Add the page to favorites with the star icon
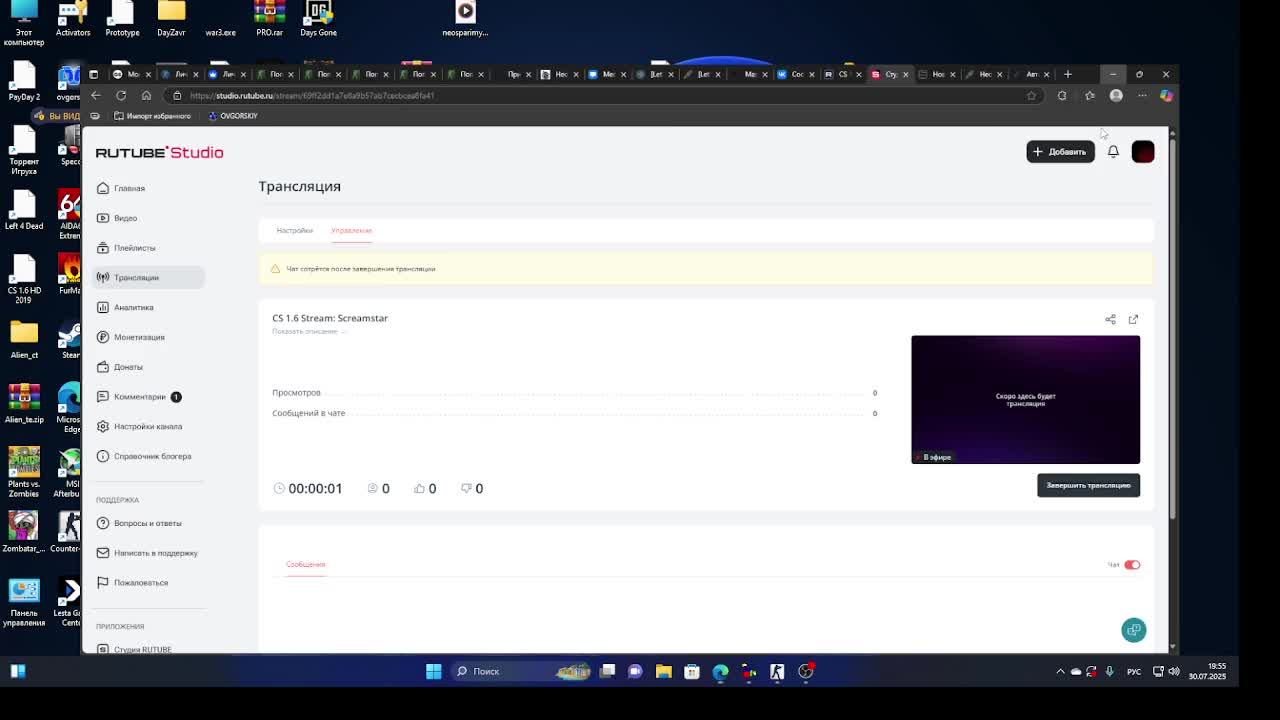 coord(1031,95)
